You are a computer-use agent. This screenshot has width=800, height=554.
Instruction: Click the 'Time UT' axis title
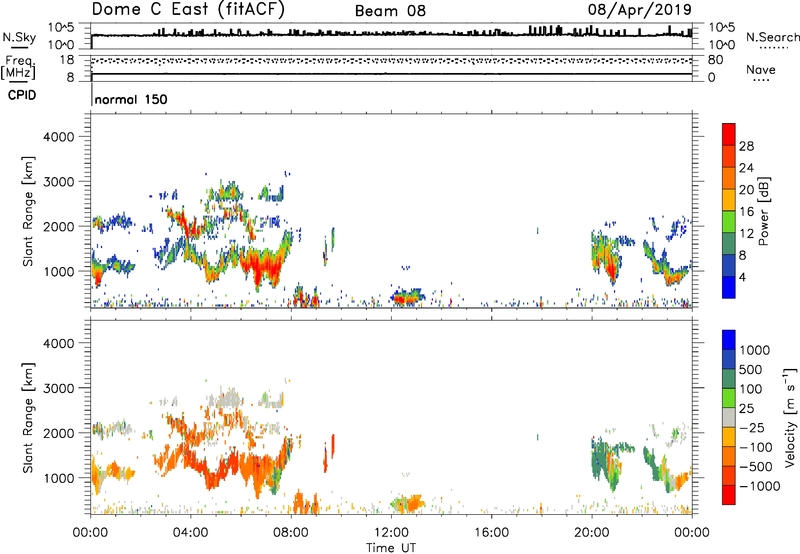pos(391,547)
